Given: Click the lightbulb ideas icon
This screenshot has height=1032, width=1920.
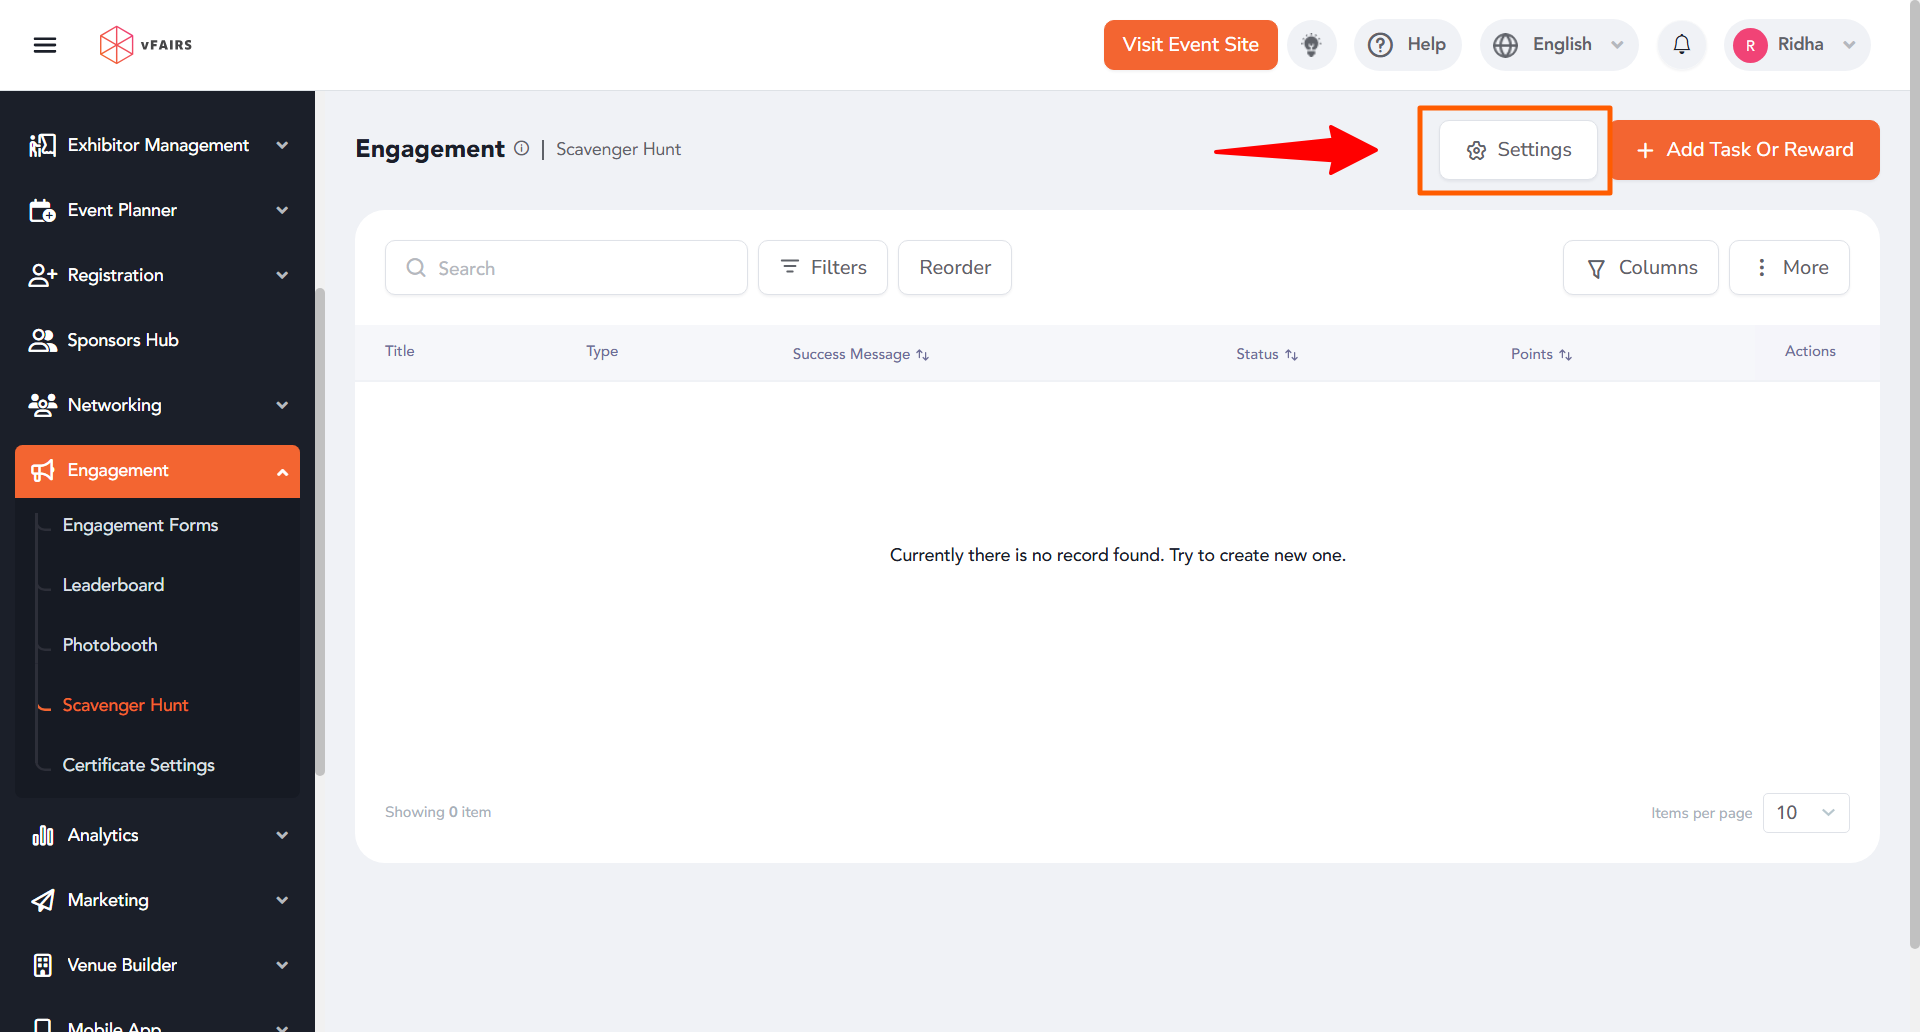Looking at the screenshot, I should point(1311,45).
